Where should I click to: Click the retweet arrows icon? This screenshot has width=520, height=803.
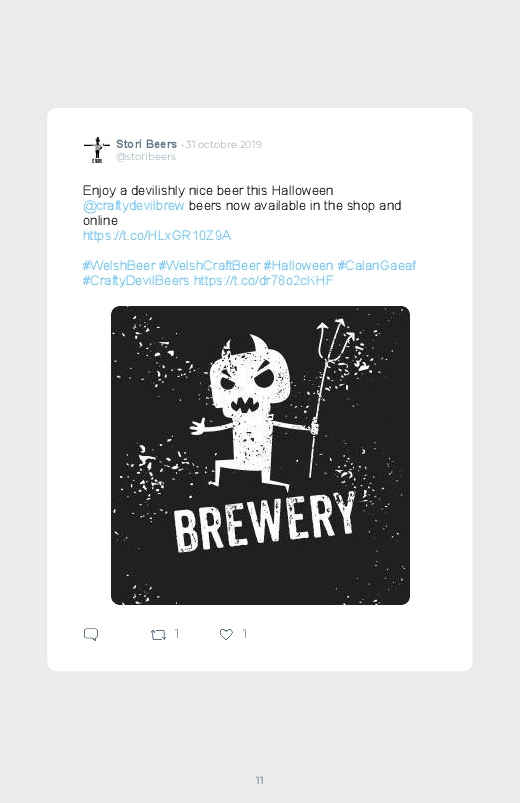click(158, 635)
